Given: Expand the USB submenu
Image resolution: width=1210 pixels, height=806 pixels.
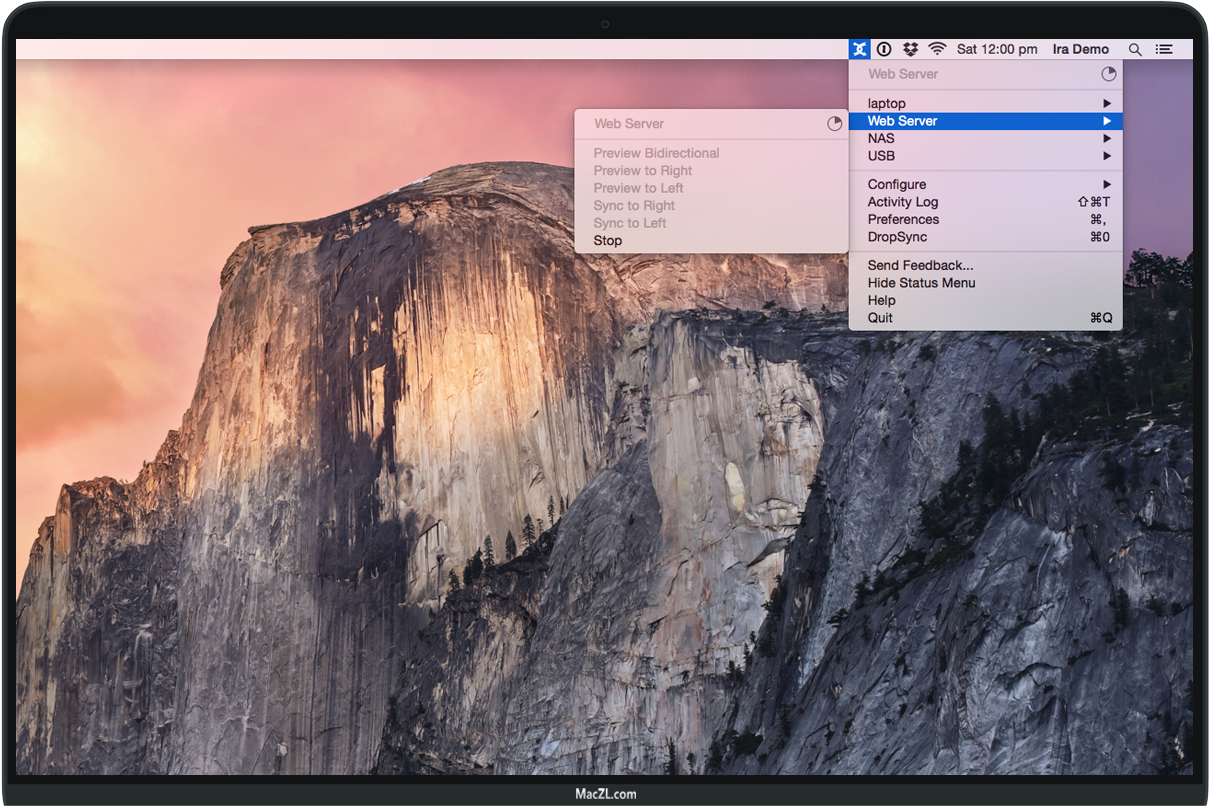Looking at the screenshot, I should (x=985, y=156).
